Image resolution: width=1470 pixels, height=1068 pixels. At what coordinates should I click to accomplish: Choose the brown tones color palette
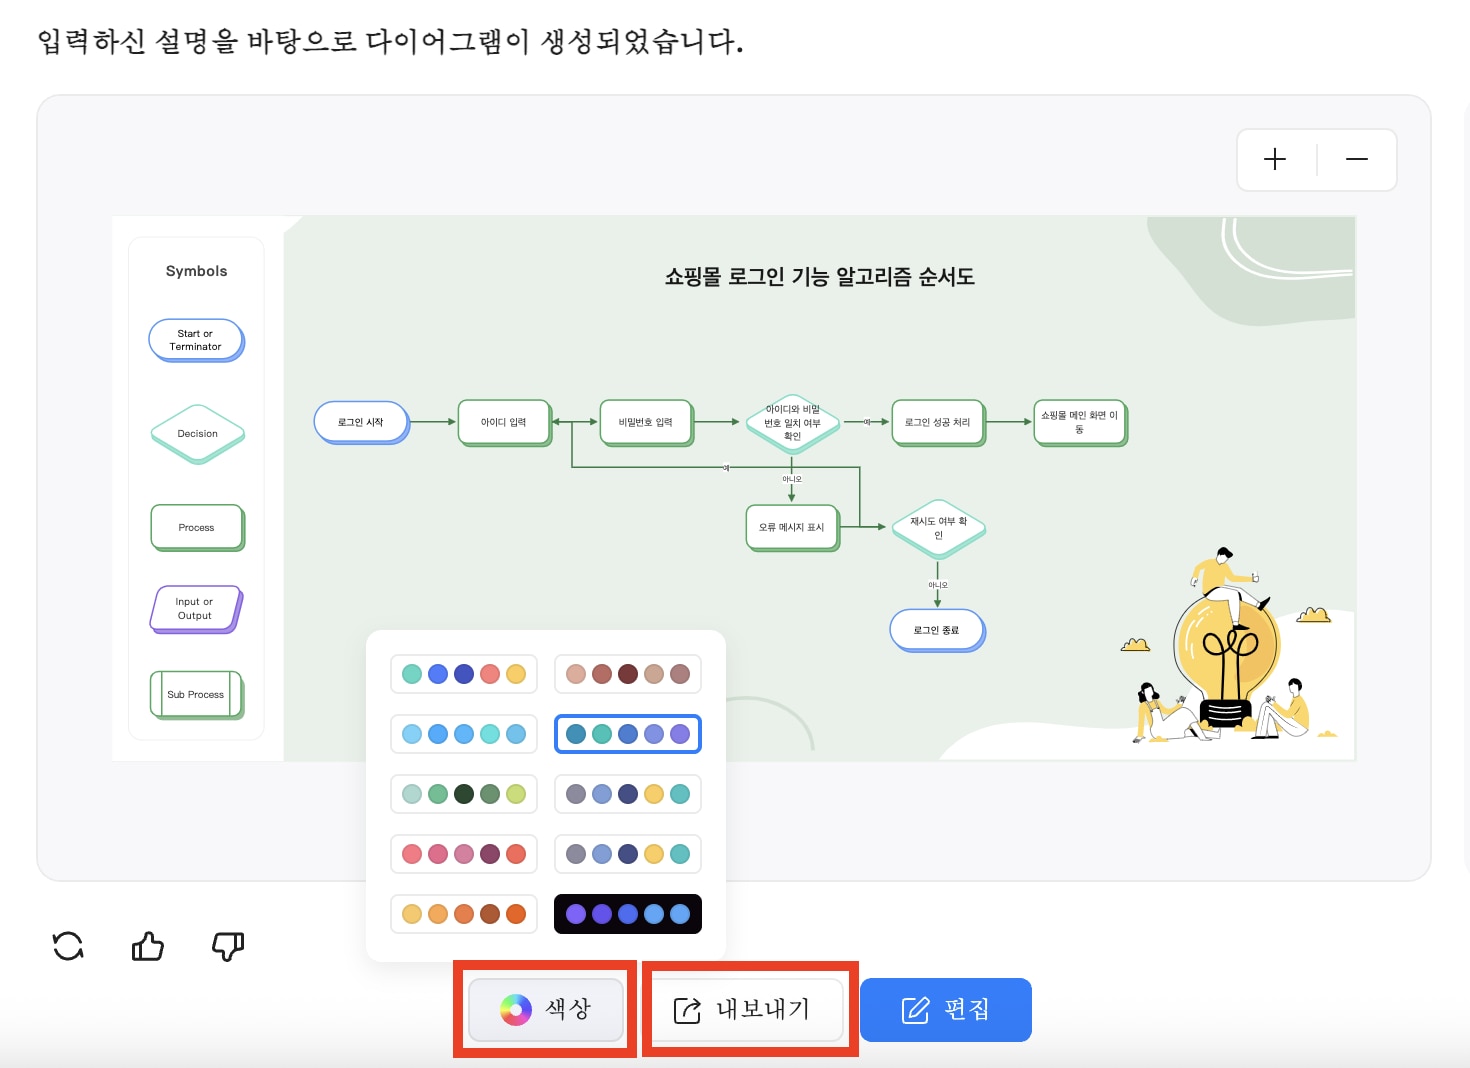(x=628, y=674)
